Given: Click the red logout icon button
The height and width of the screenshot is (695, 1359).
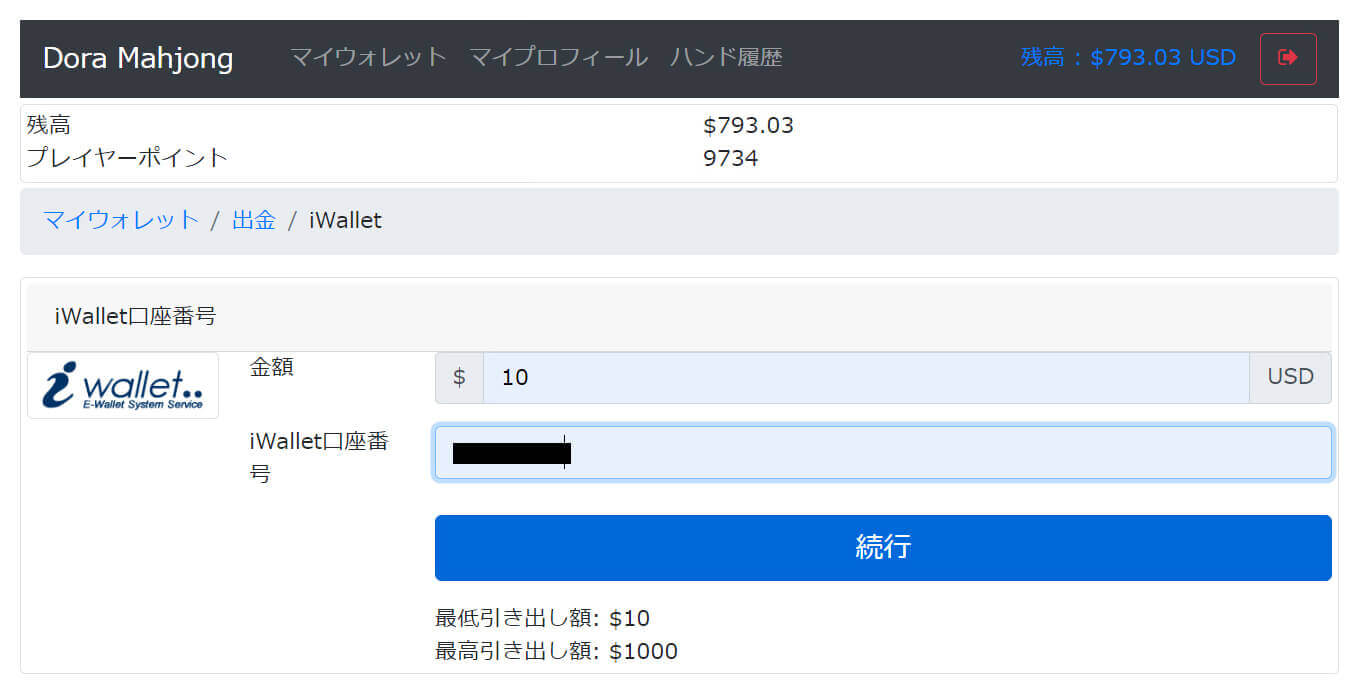Looking at the screenshot, I should pyautogui.click(x=1288, y=58).
